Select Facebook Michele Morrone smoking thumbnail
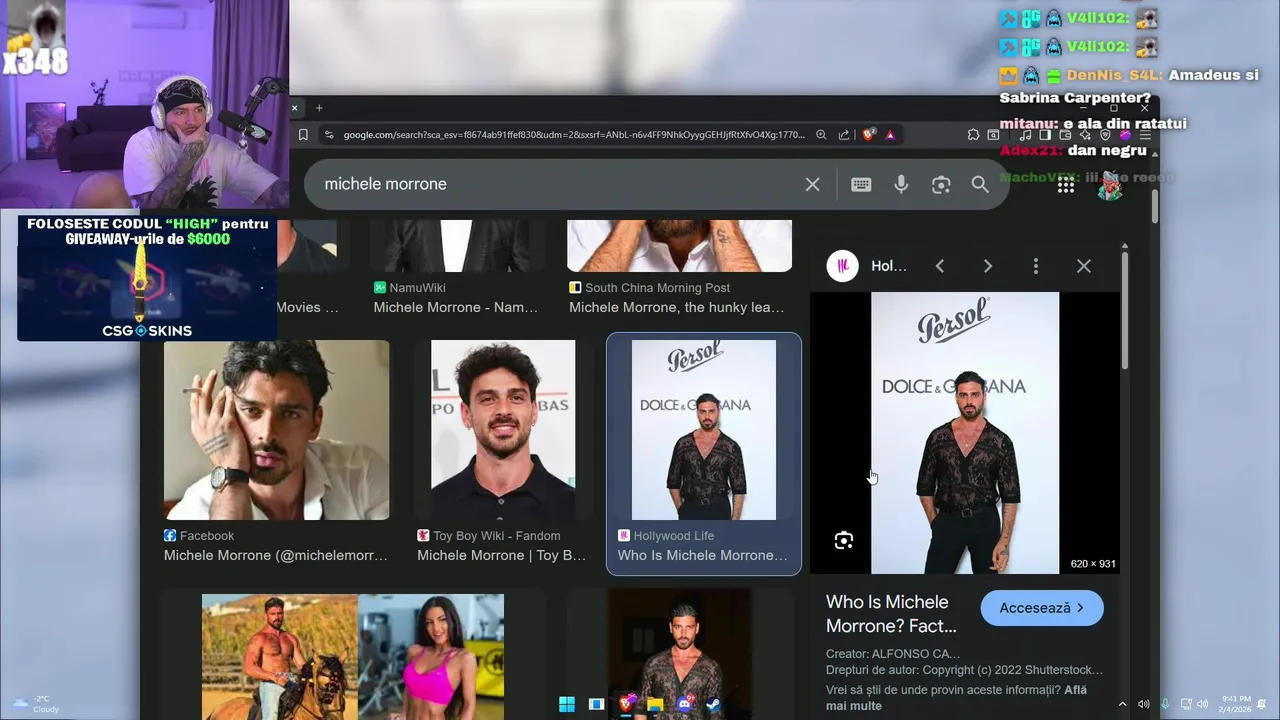The image size is (1280, 720). [276, 430]
